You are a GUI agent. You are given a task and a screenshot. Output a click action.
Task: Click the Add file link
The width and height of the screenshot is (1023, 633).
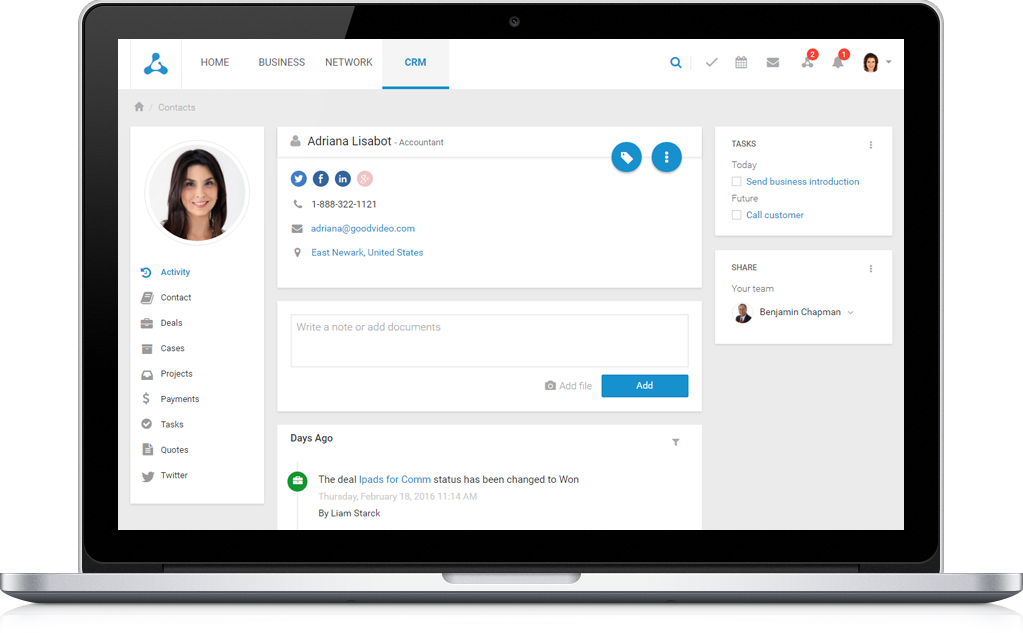(575, 386)
